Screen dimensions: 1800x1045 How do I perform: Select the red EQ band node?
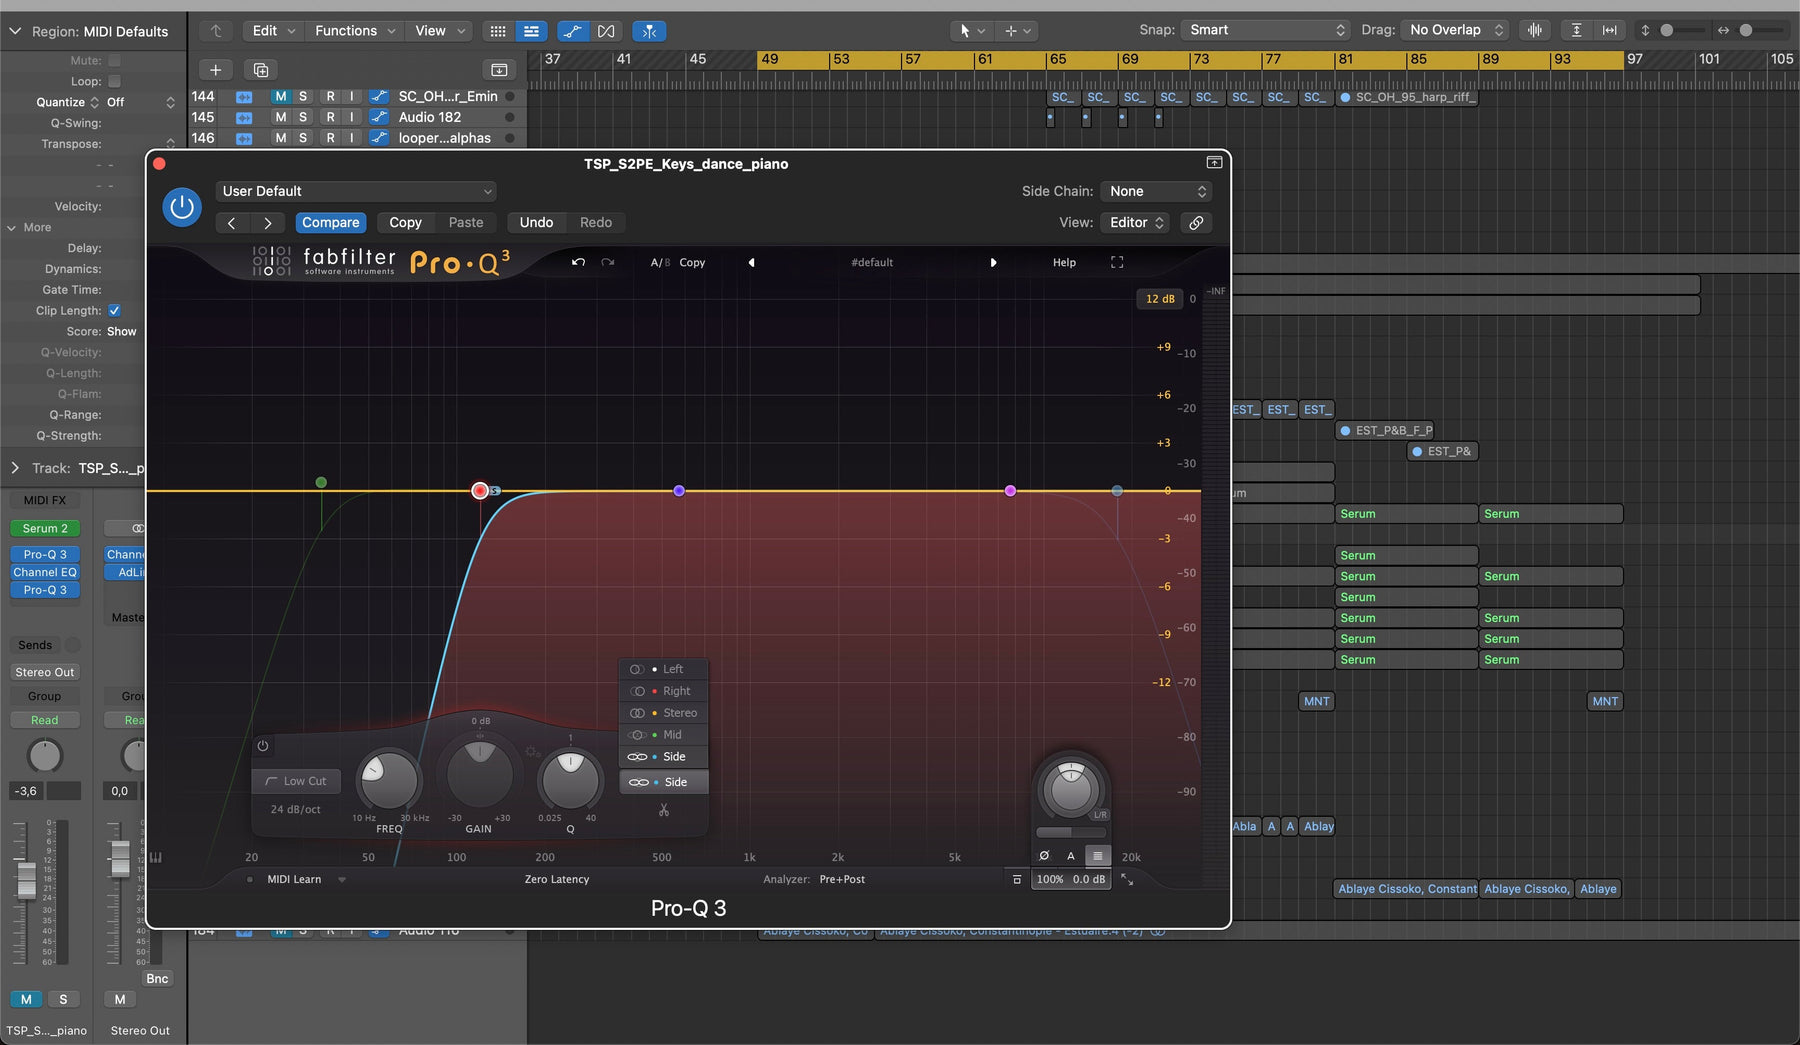coord(480,490)
